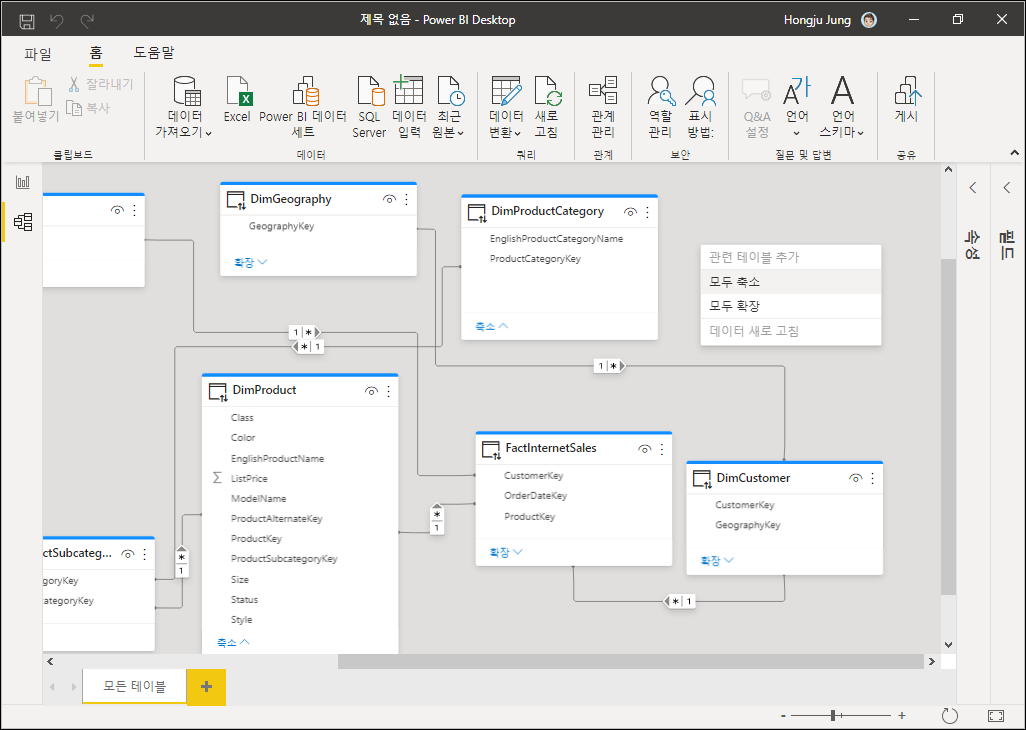Viewport: 1026px width, 730px height.
Task: Toggle DimGeography visibility eye icon
Action: click(389, 200)
